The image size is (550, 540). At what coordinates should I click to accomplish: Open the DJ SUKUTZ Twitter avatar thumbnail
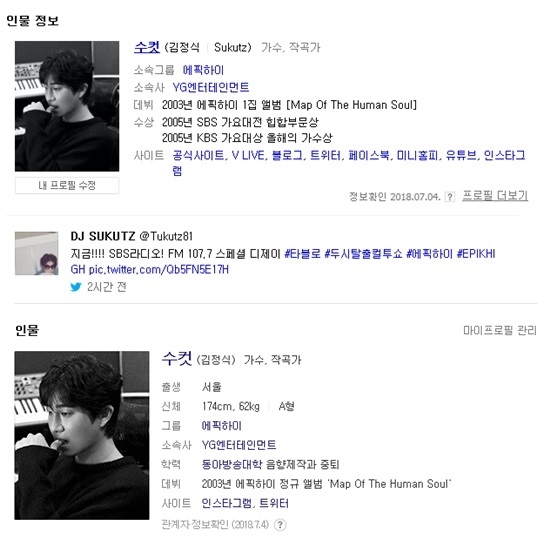tap(36, 253)
